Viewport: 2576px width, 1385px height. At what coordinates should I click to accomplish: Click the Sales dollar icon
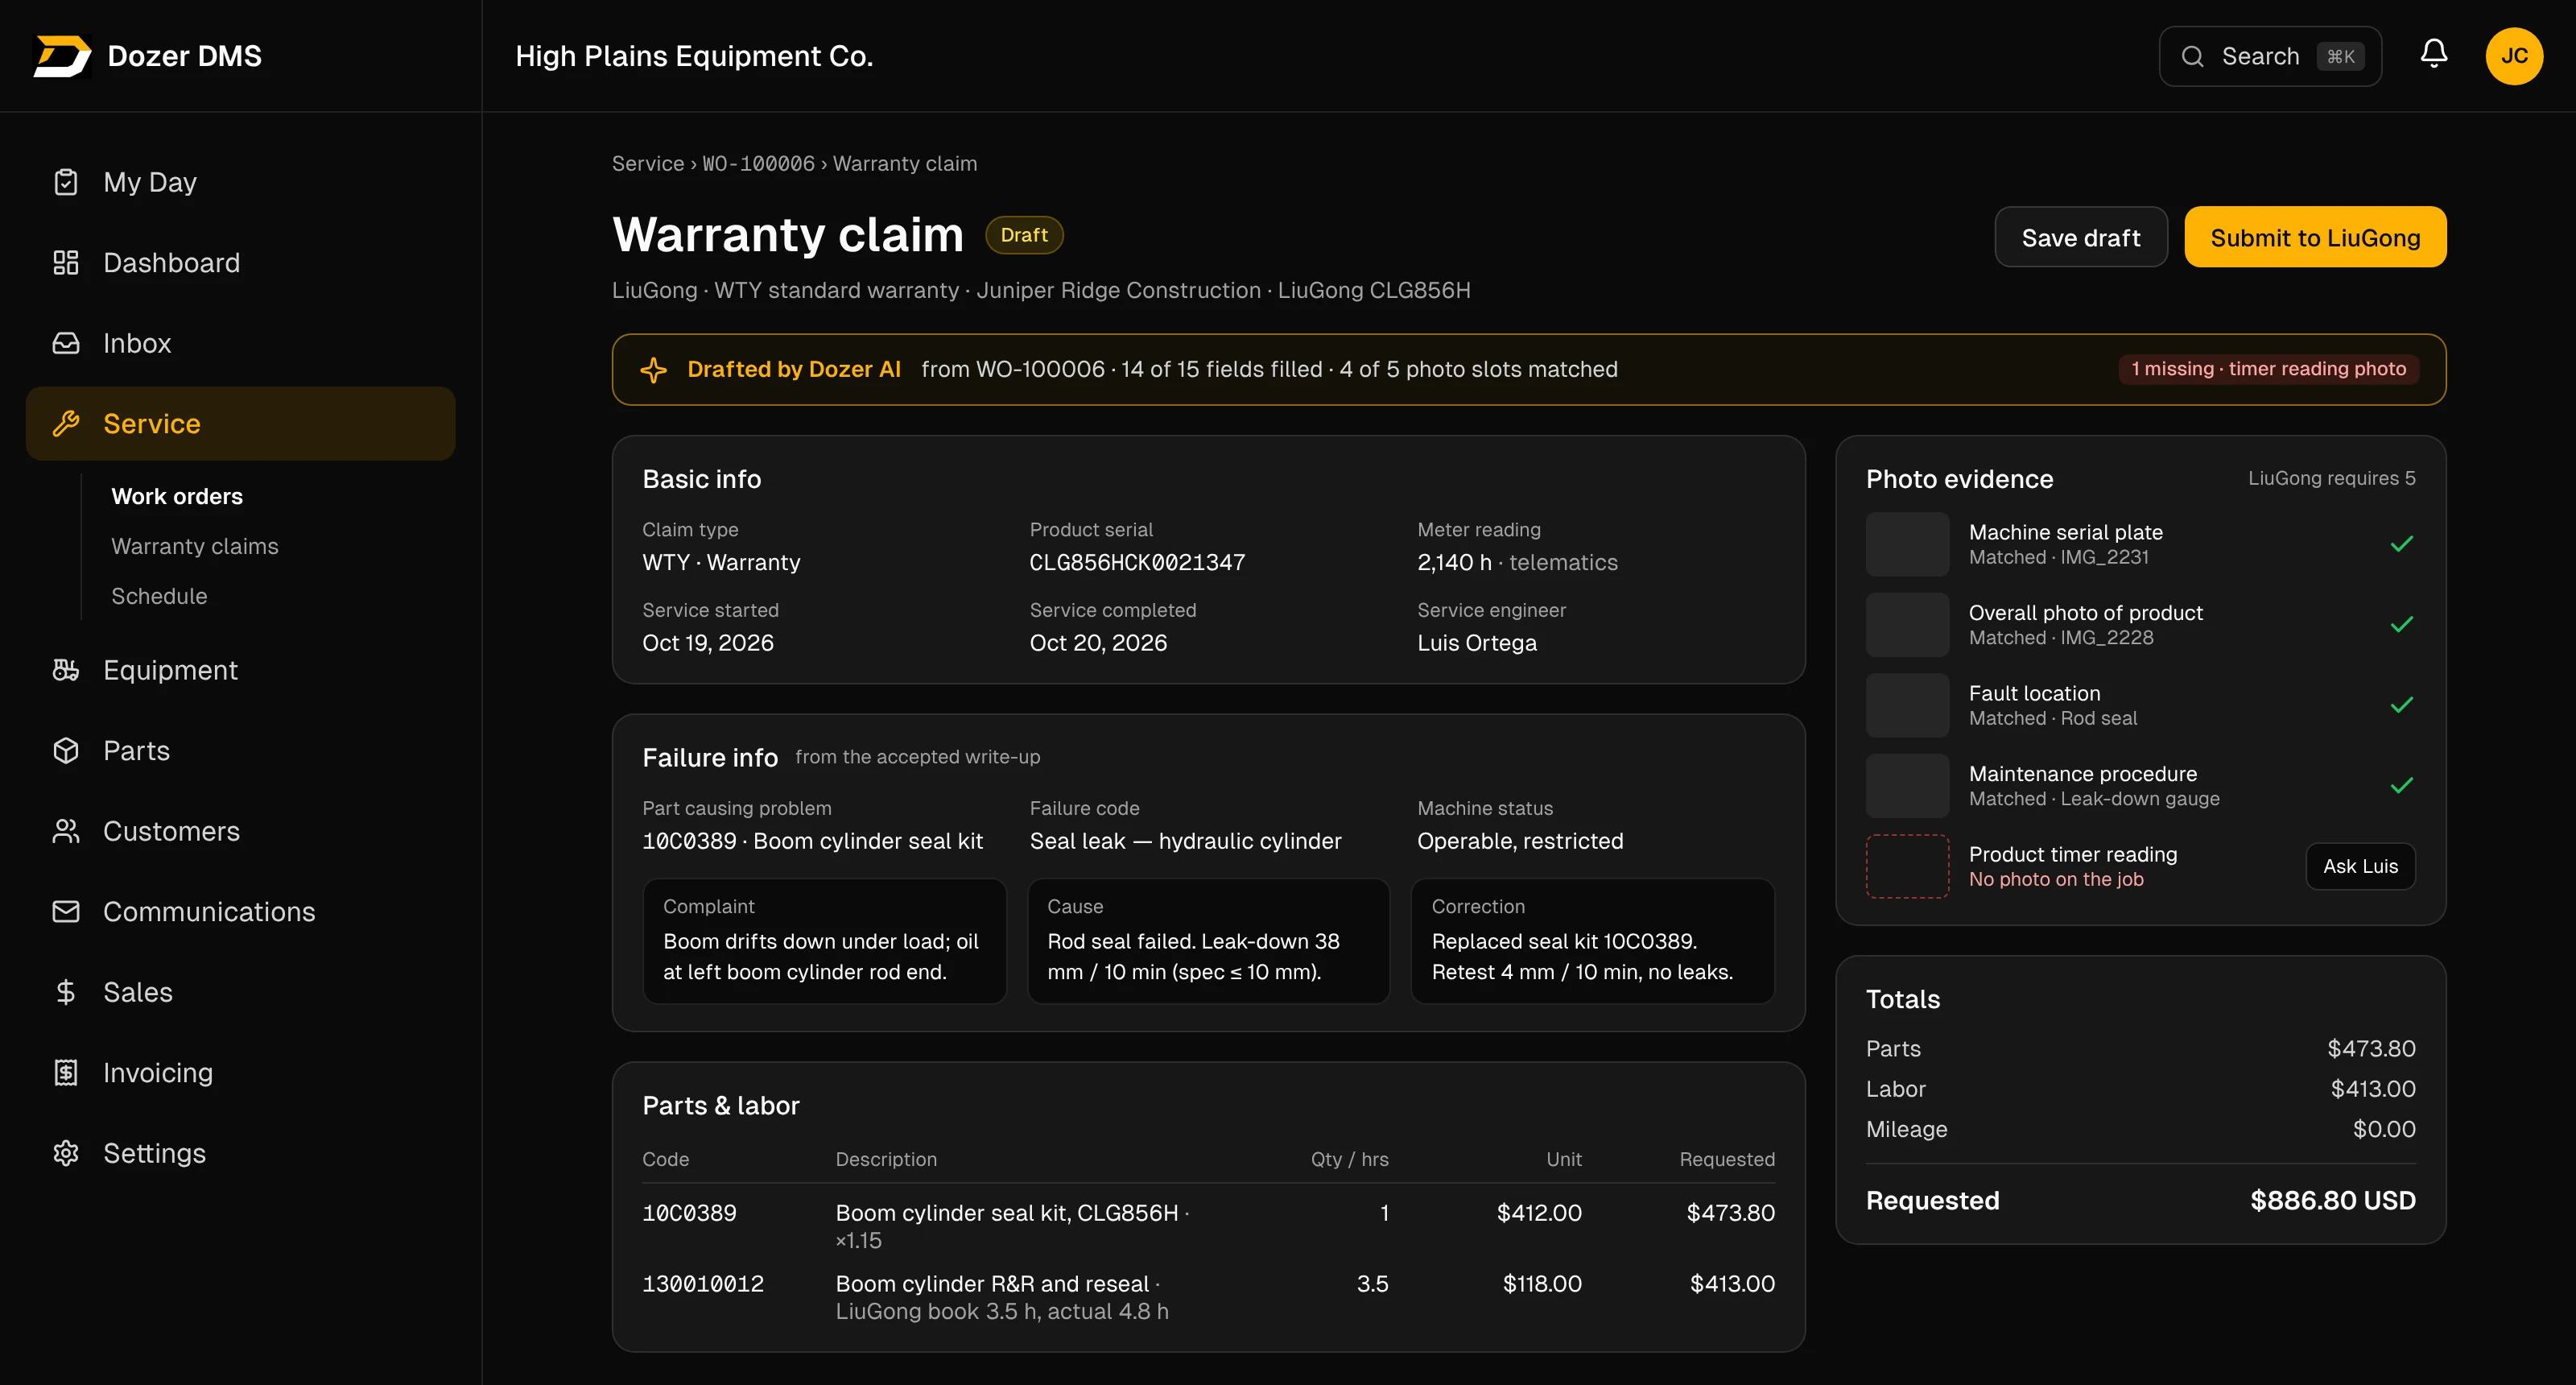(x=66, y=992)
